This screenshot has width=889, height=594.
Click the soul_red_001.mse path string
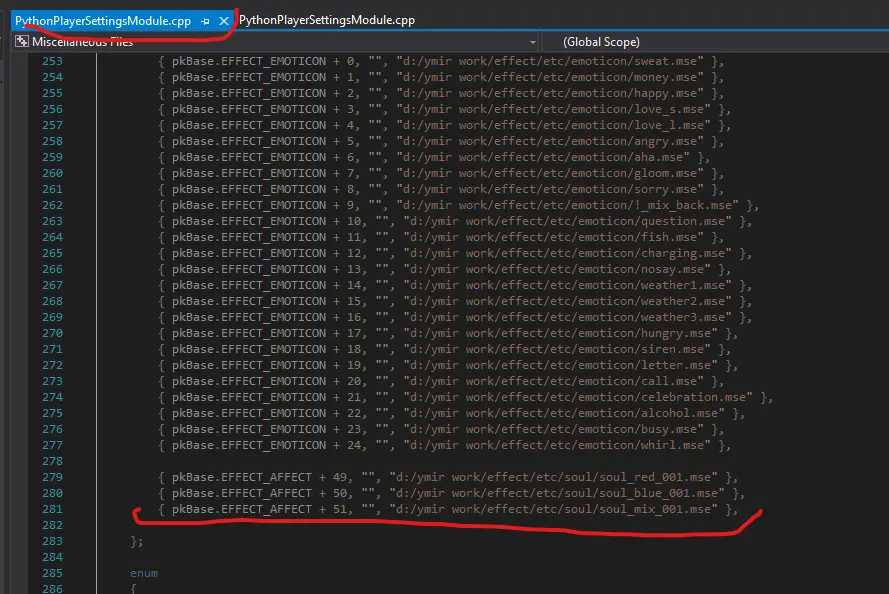(x=555, y=477)
